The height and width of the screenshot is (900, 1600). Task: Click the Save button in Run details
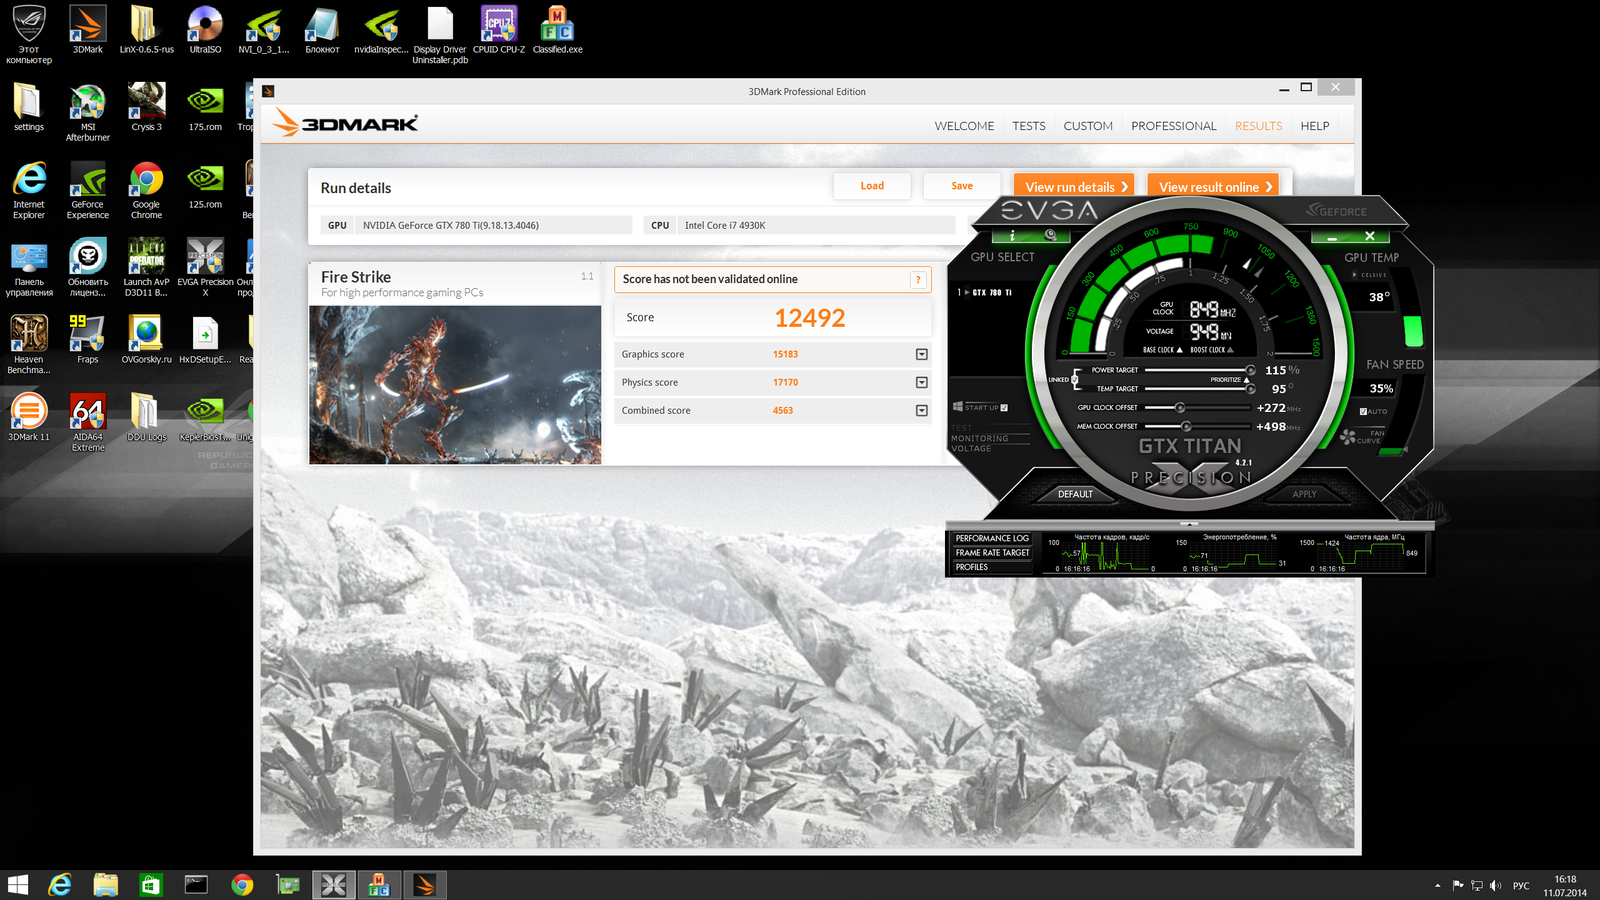[x=962, y=186]
